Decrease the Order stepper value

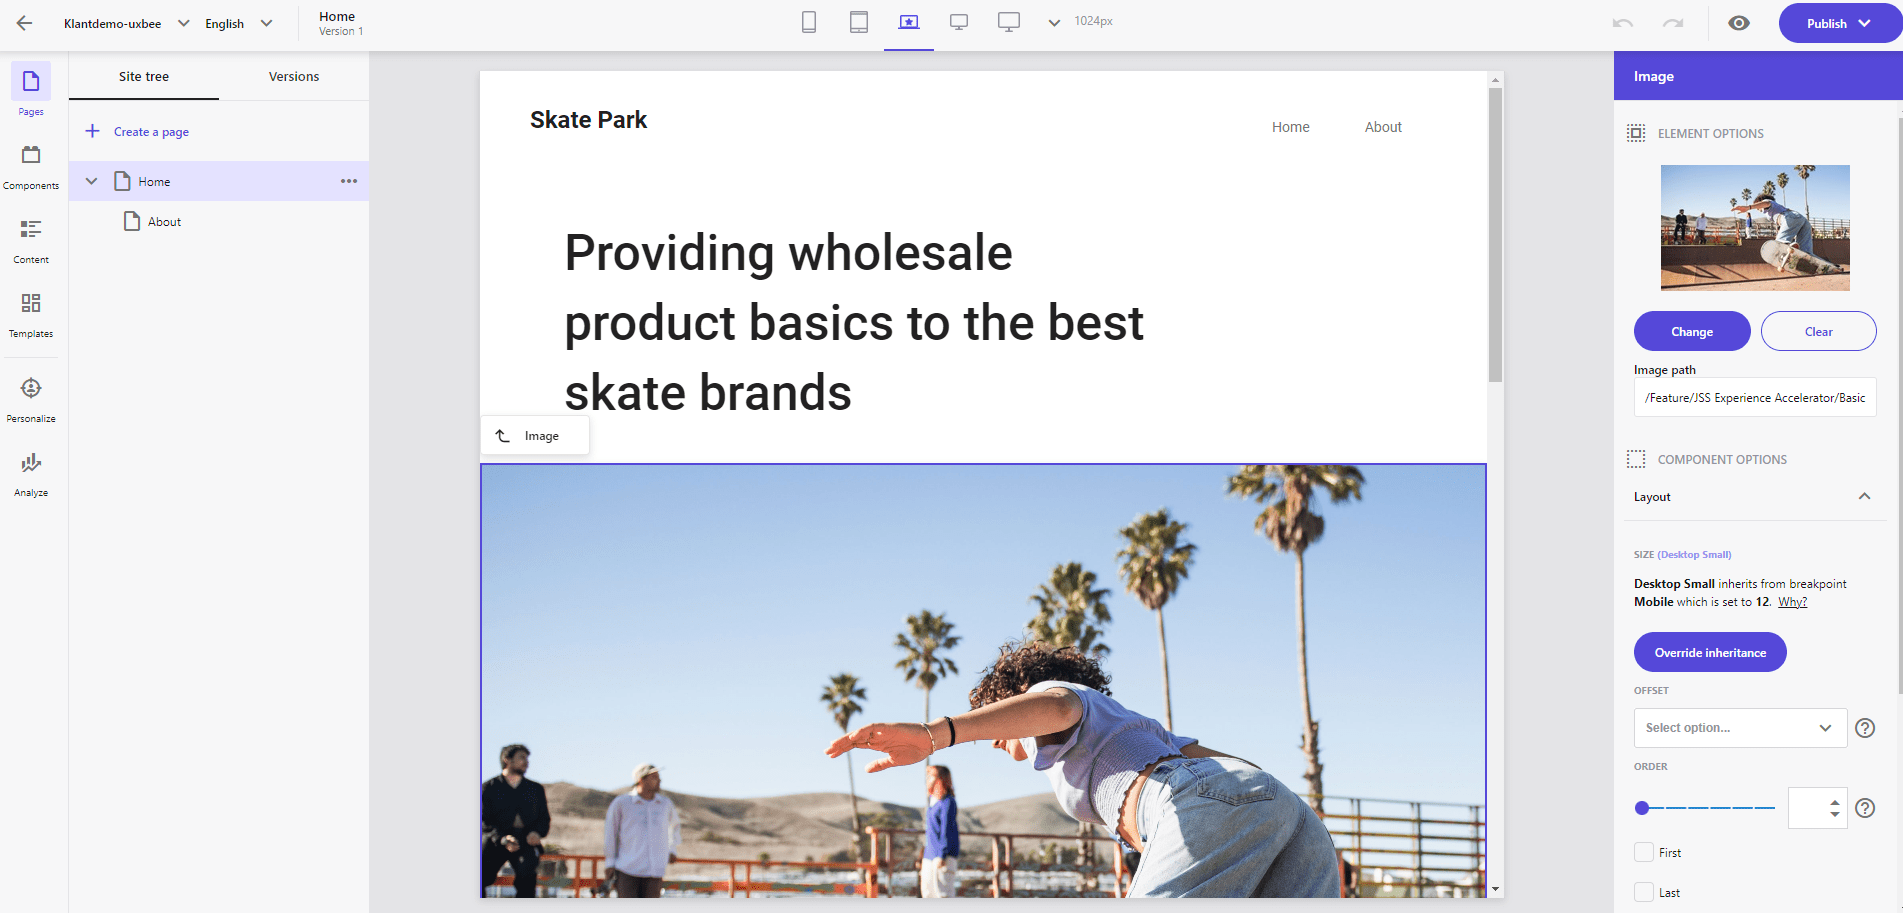point(1835,814)
